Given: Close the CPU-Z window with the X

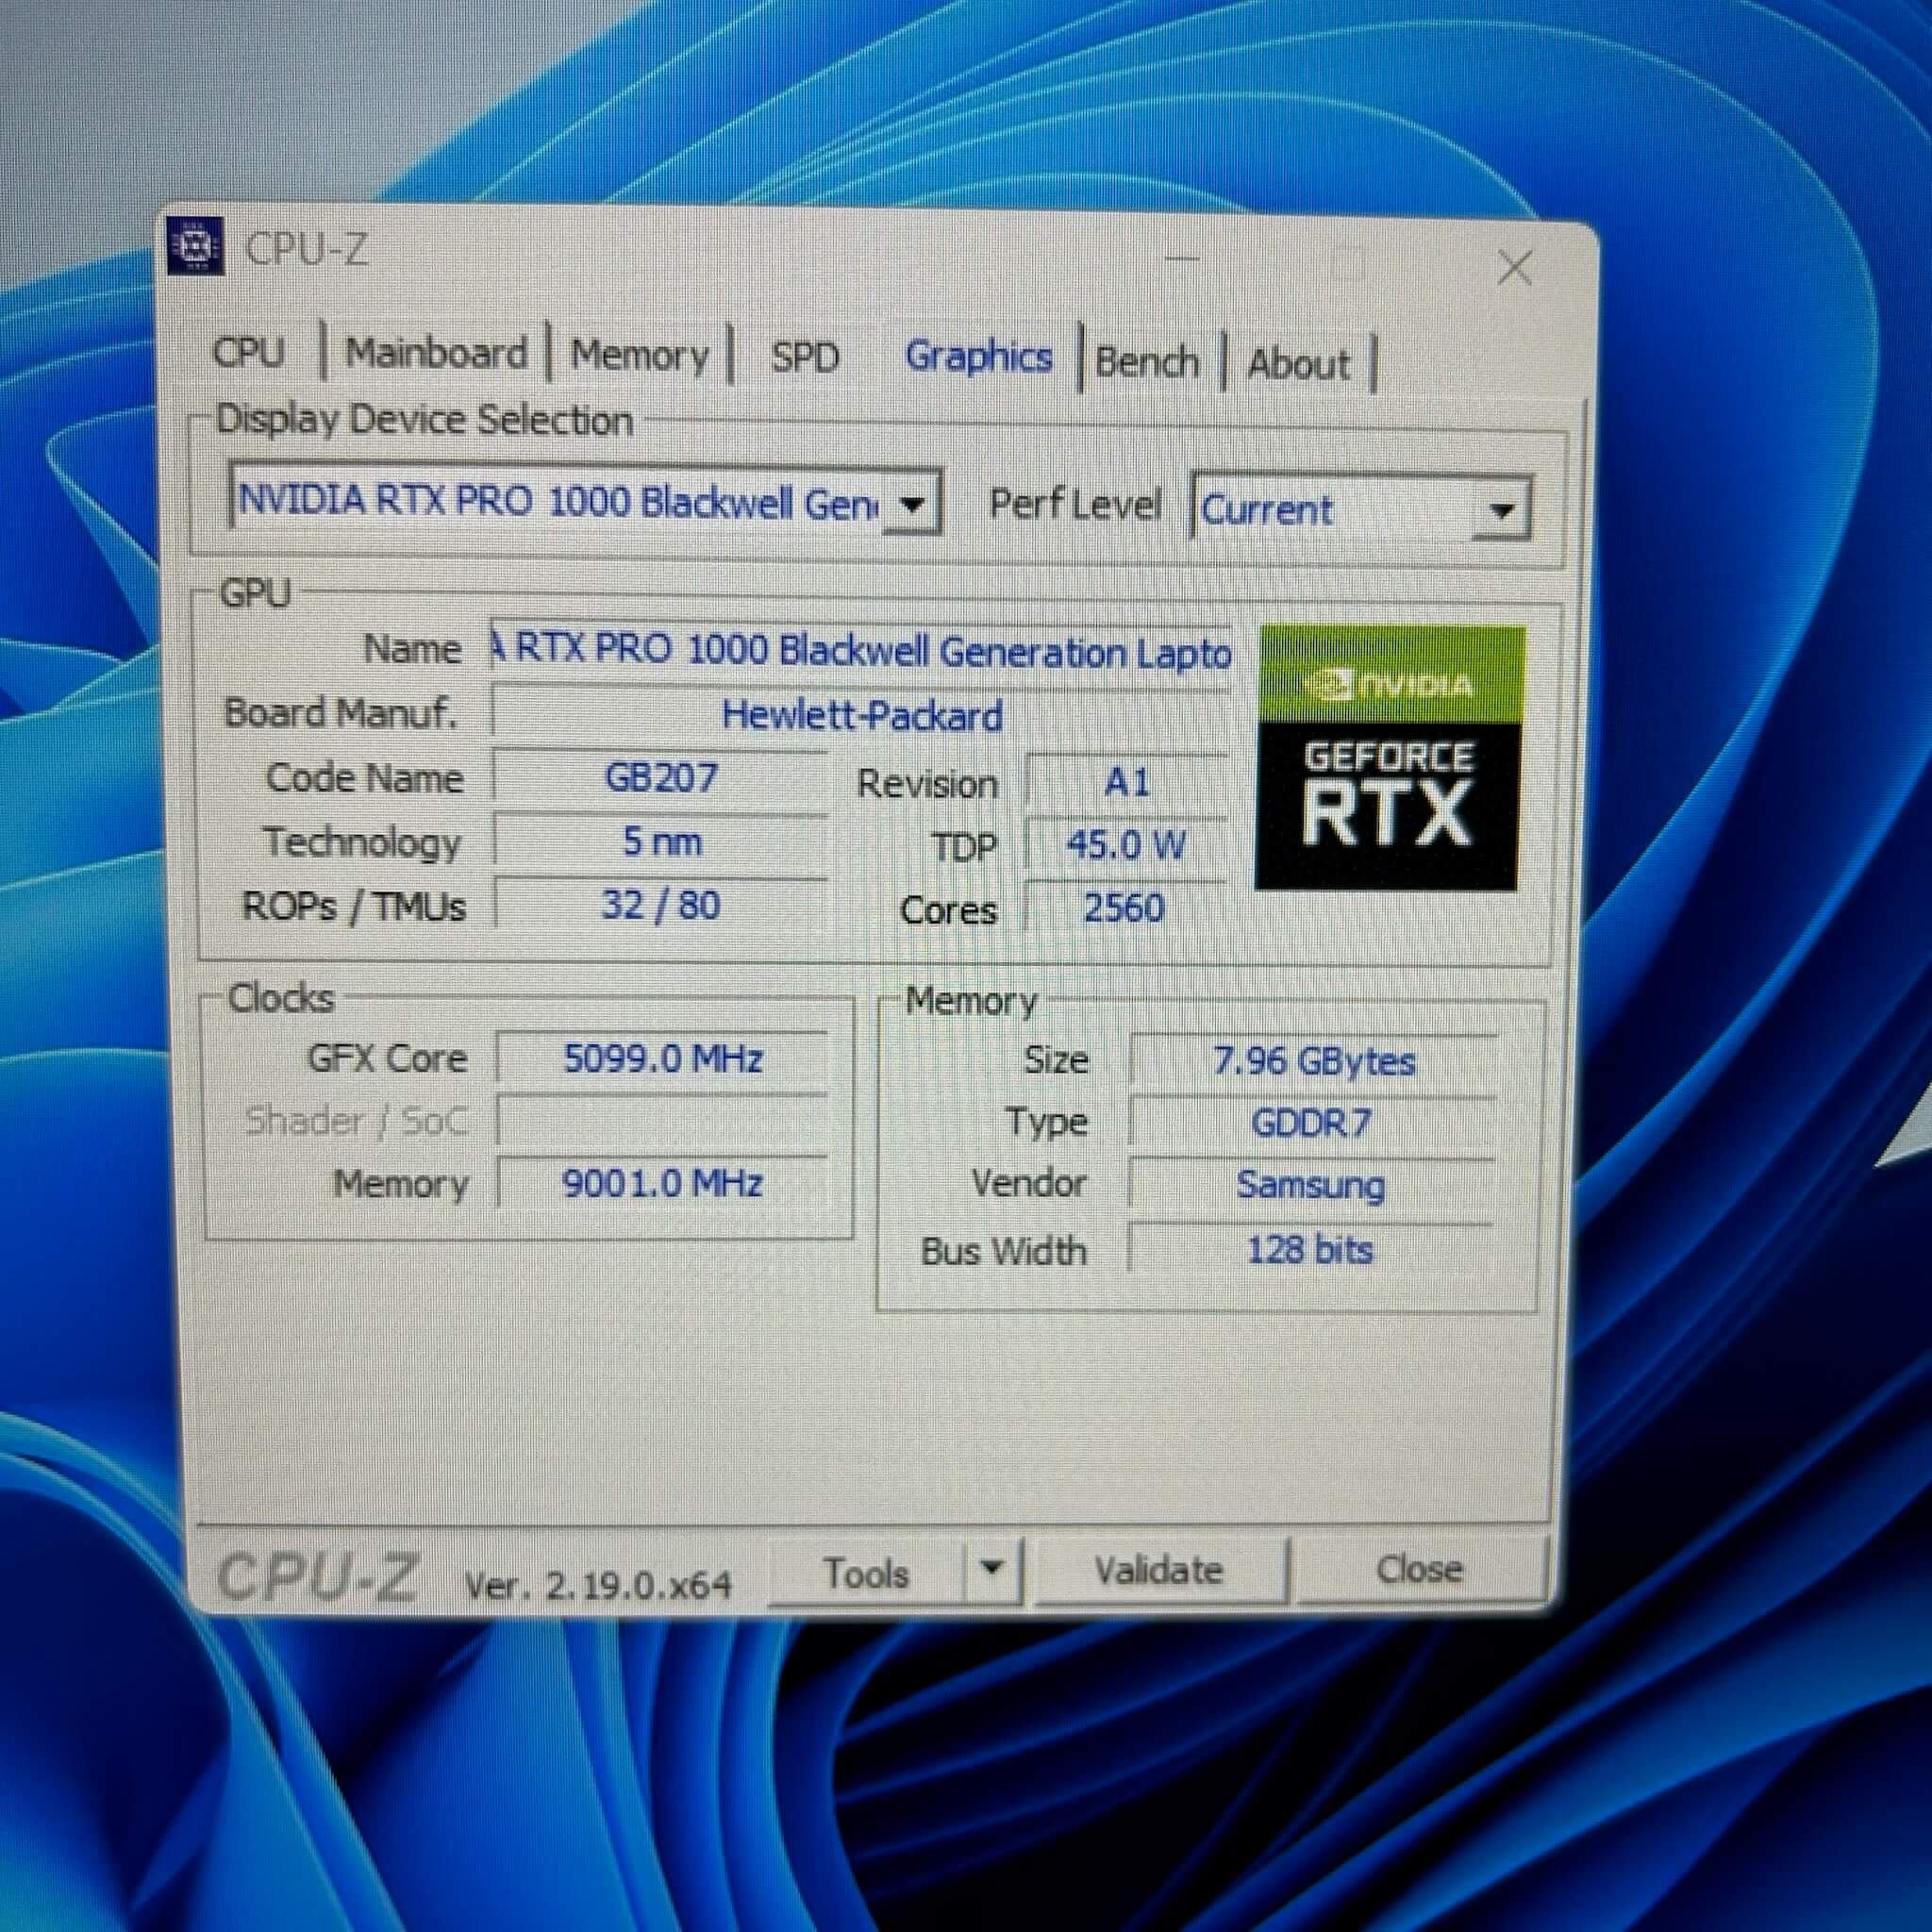Looking at the screenshot, I should click(x=1515, y=267).
